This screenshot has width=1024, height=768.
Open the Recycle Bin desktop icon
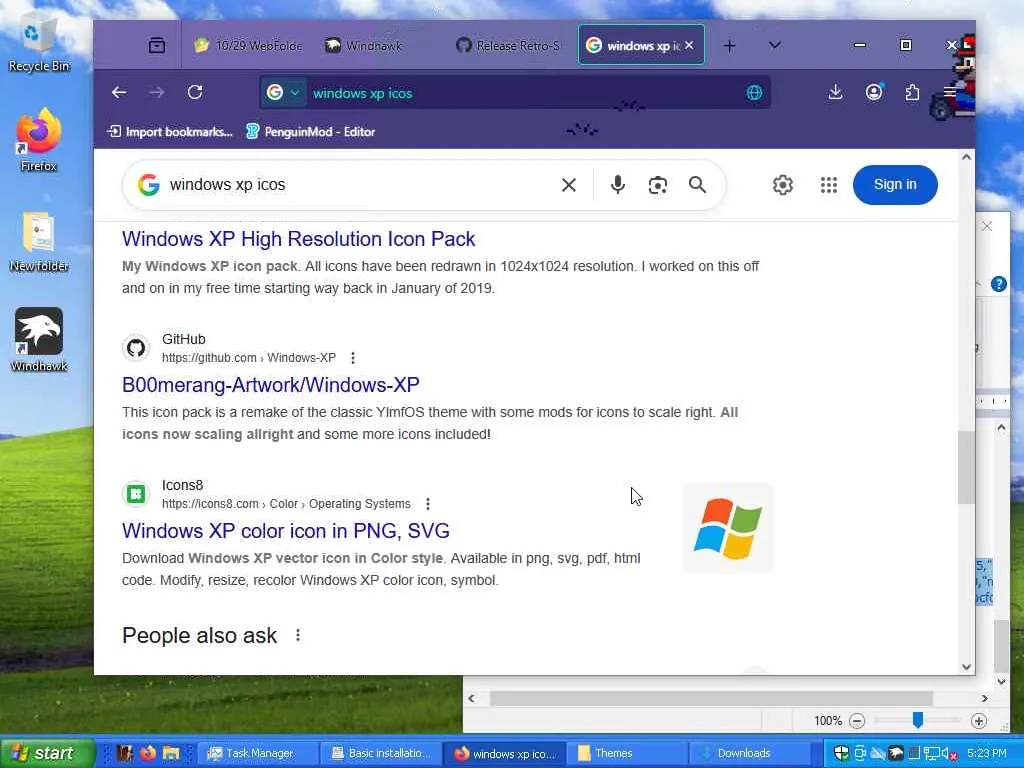[x=39, y=44]
